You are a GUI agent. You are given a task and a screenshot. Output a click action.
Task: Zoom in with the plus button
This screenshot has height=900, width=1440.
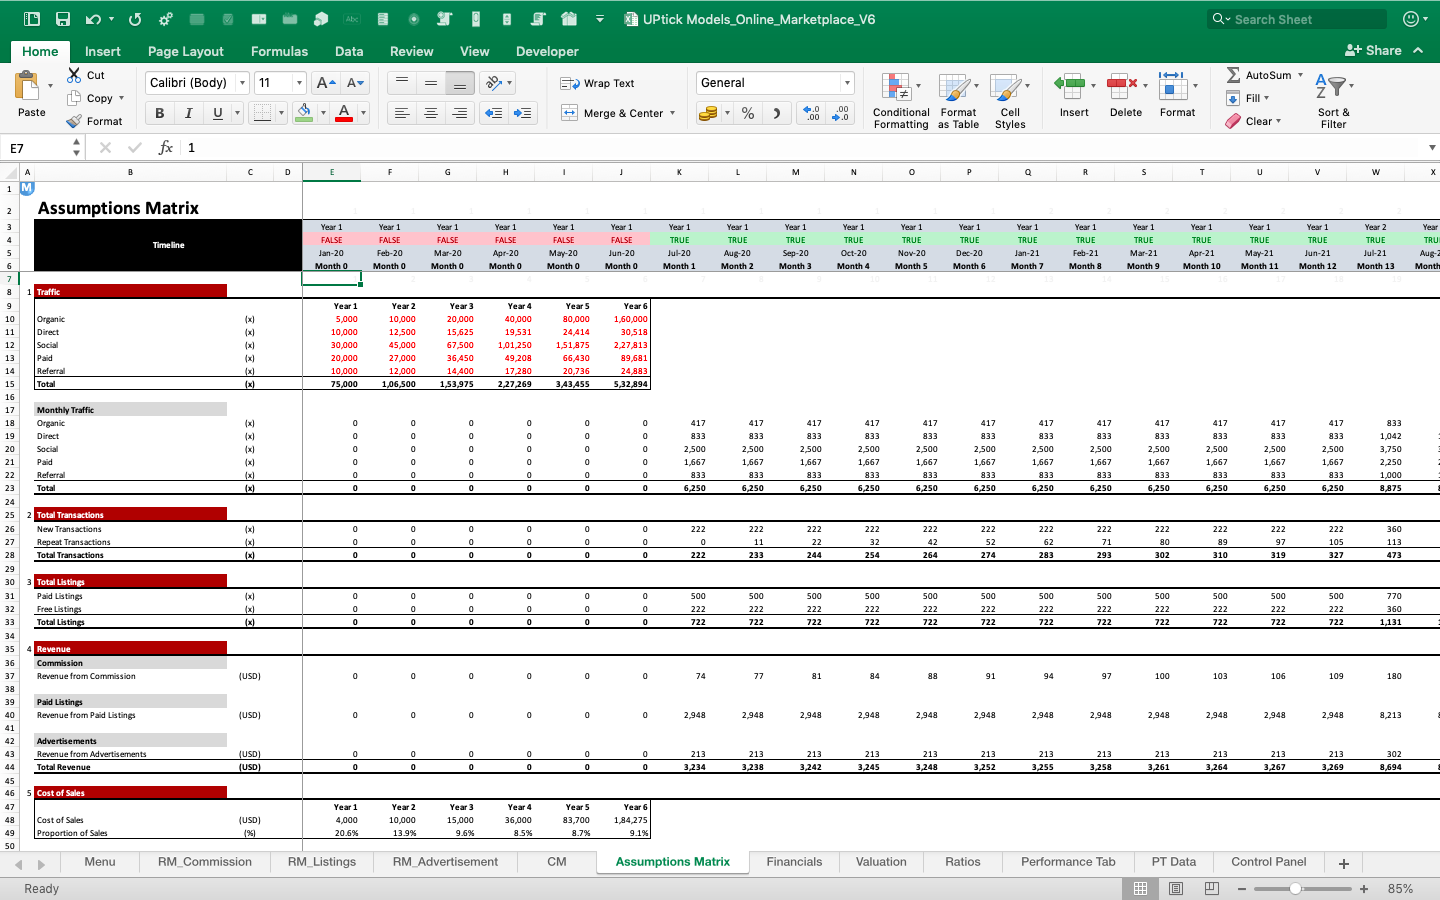[1364, 888]
